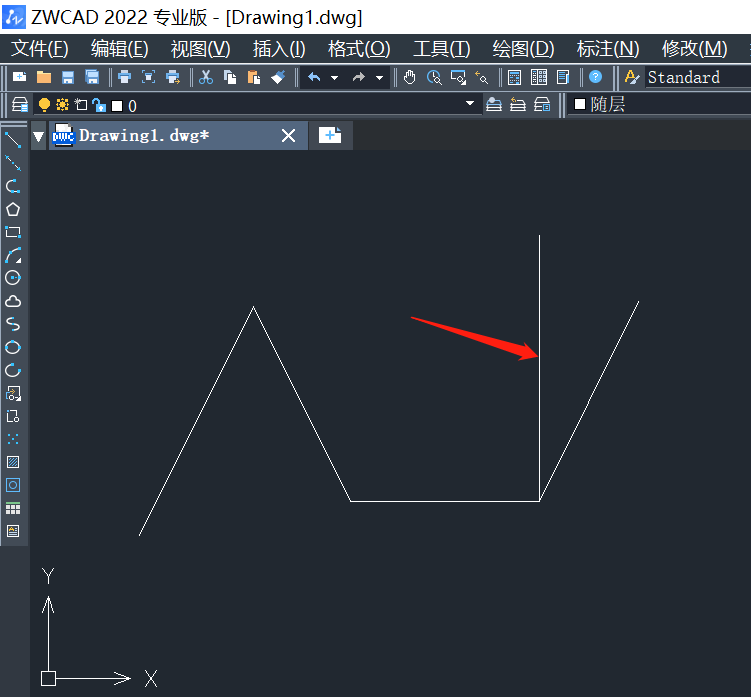
Task: Select the Polygon tool
Action: click(x=13, y=209)
